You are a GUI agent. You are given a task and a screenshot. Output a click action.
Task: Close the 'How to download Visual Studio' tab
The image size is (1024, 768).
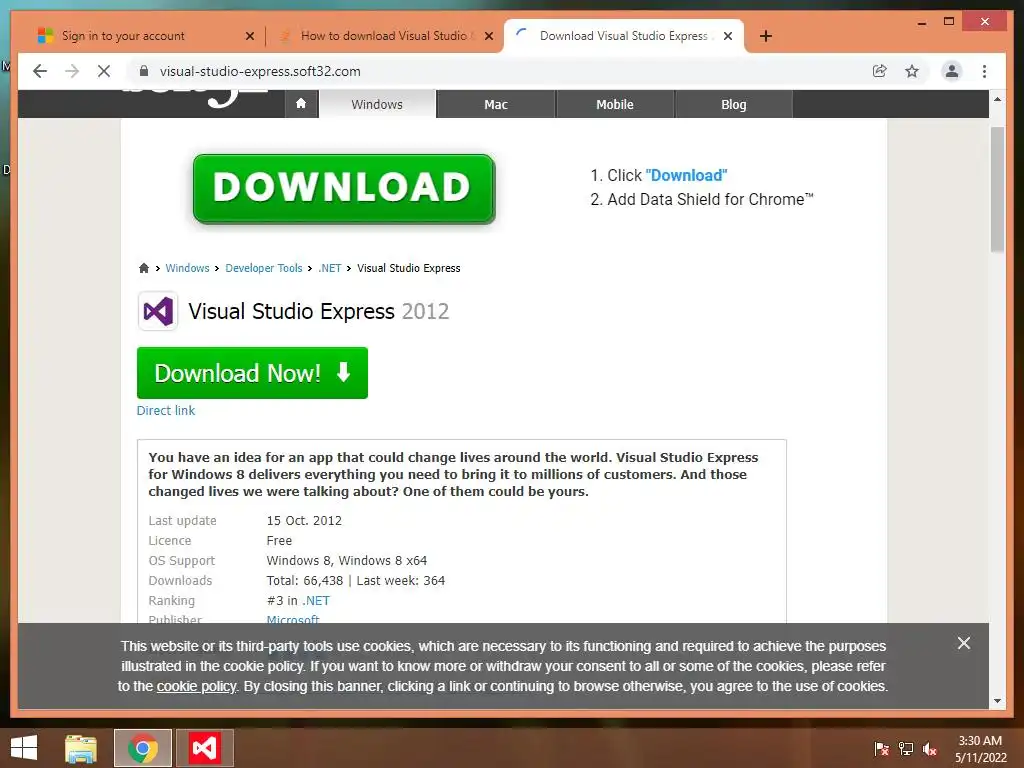tap(488, 36)
